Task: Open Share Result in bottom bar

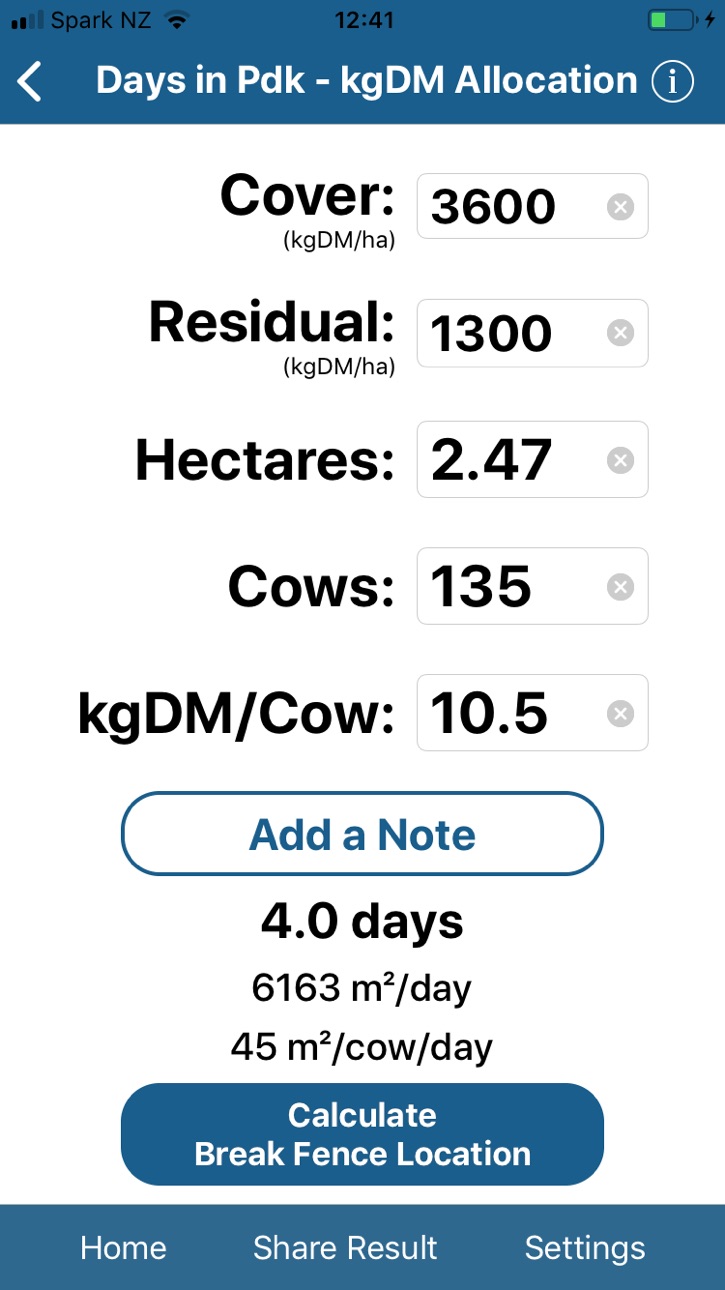Action: pos(345,1248)
